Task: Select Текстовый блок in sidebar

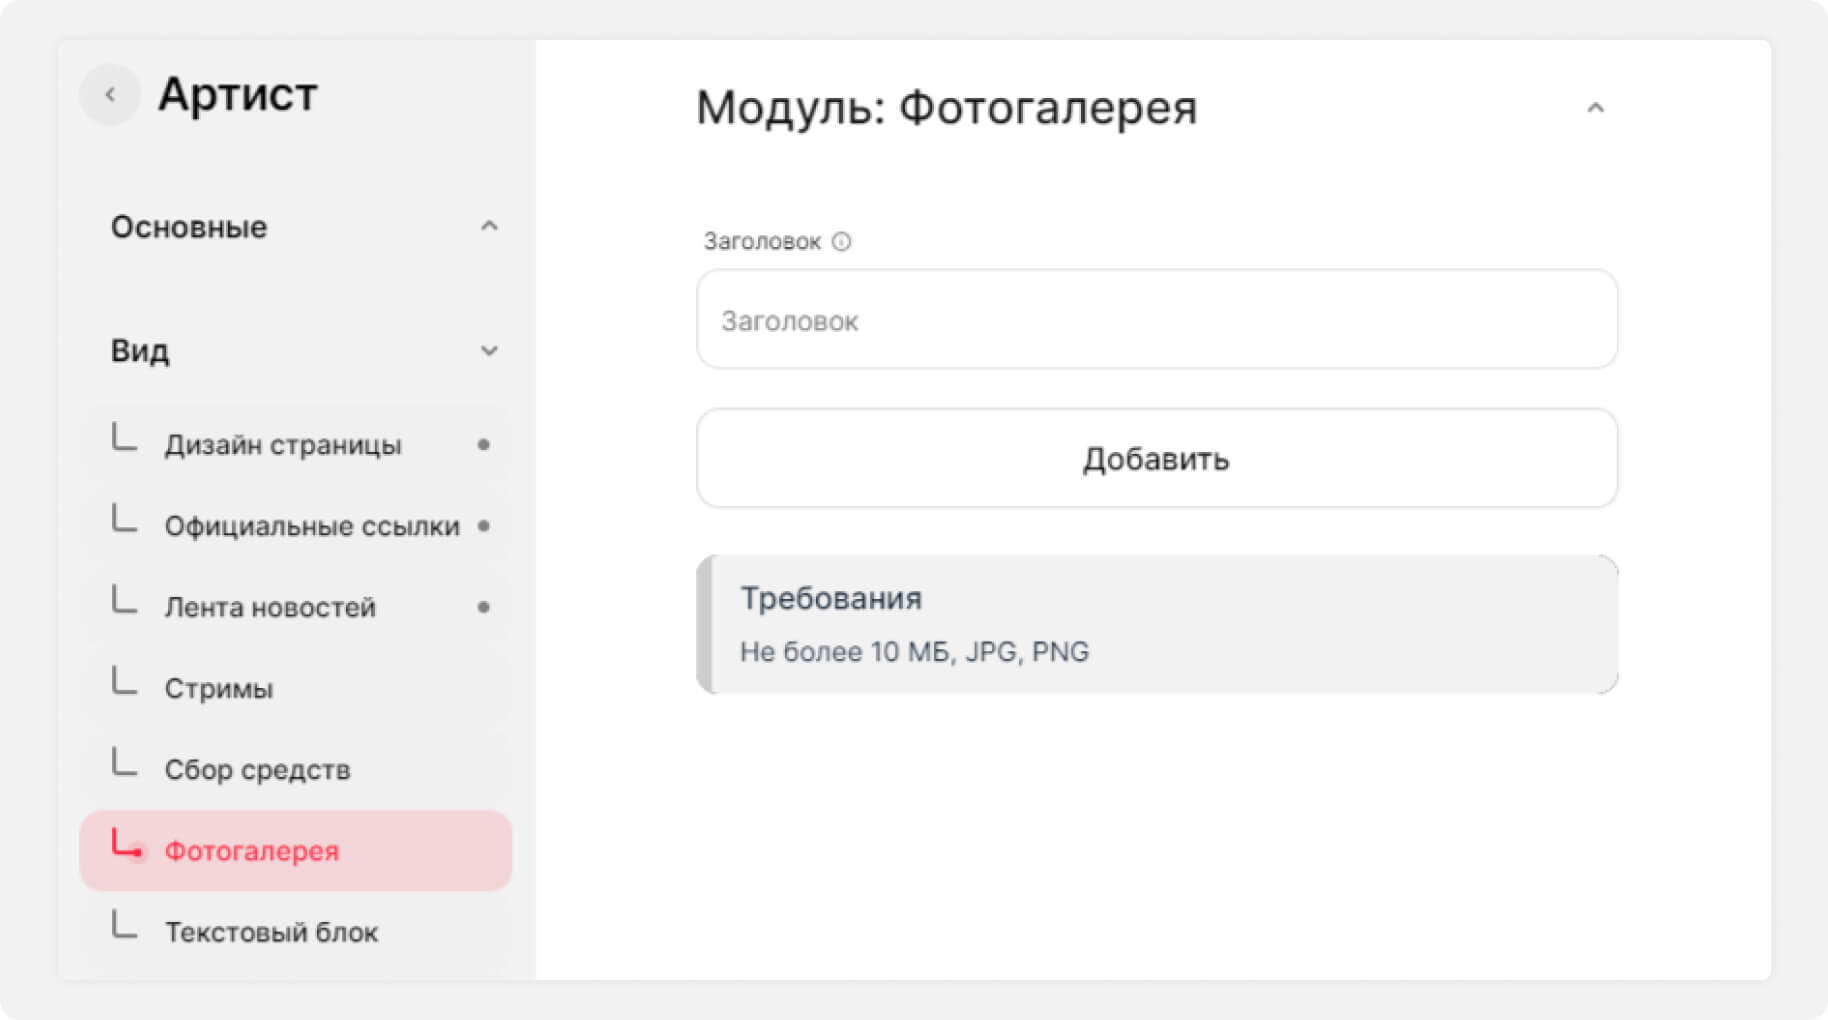Action: (271, 932)
